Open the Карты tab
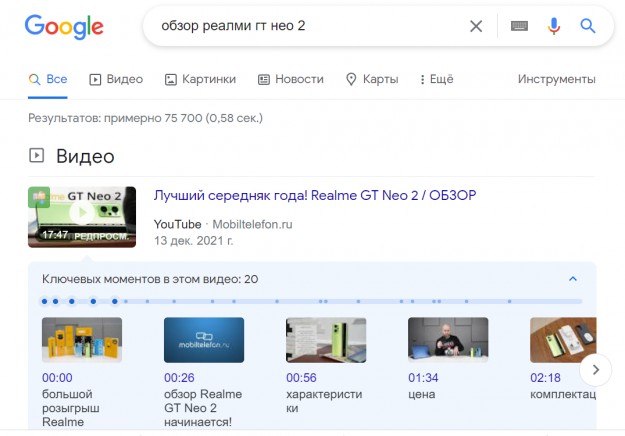The image size is (625, 436). (x=372, y=79)
